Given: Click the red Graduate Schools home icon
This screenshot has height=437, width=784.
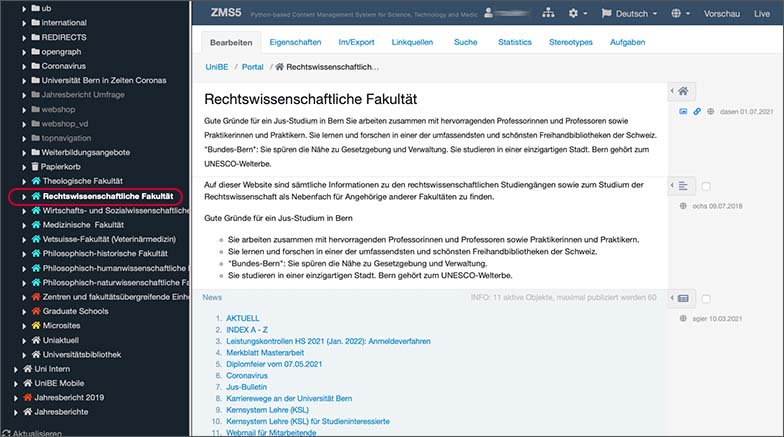Looking at the screenshot, I should pyautogui.click(x=36, y=311).
